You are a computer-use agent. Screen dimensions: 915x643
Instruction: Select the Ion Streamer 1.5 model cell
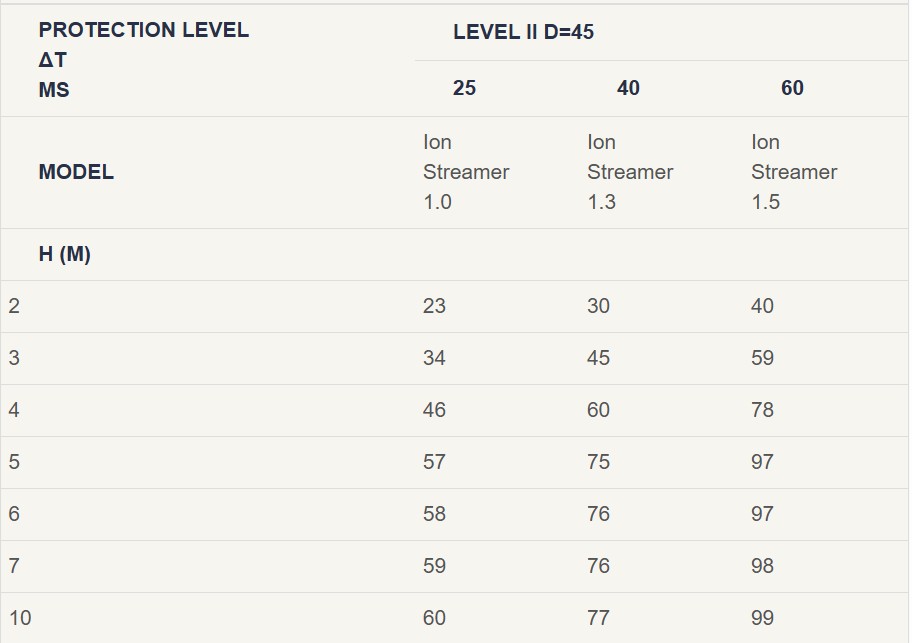(794, 172)
